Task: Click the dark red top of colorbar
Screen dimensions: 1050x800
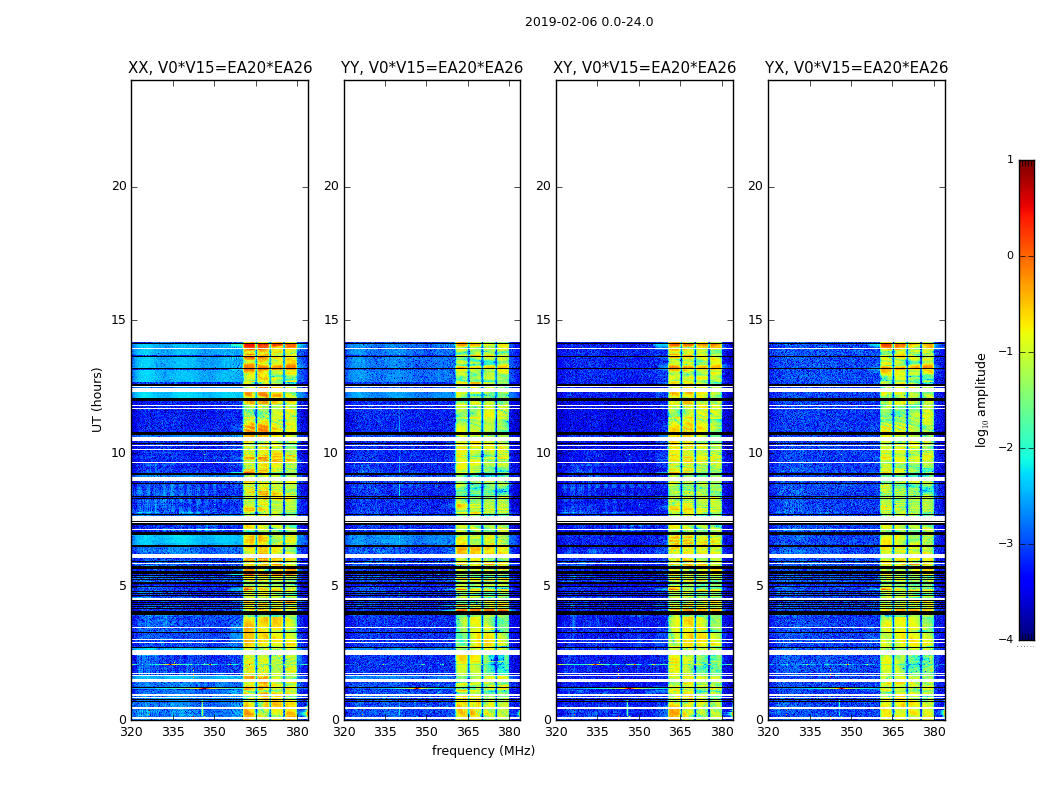Action: coord(1027,165)
